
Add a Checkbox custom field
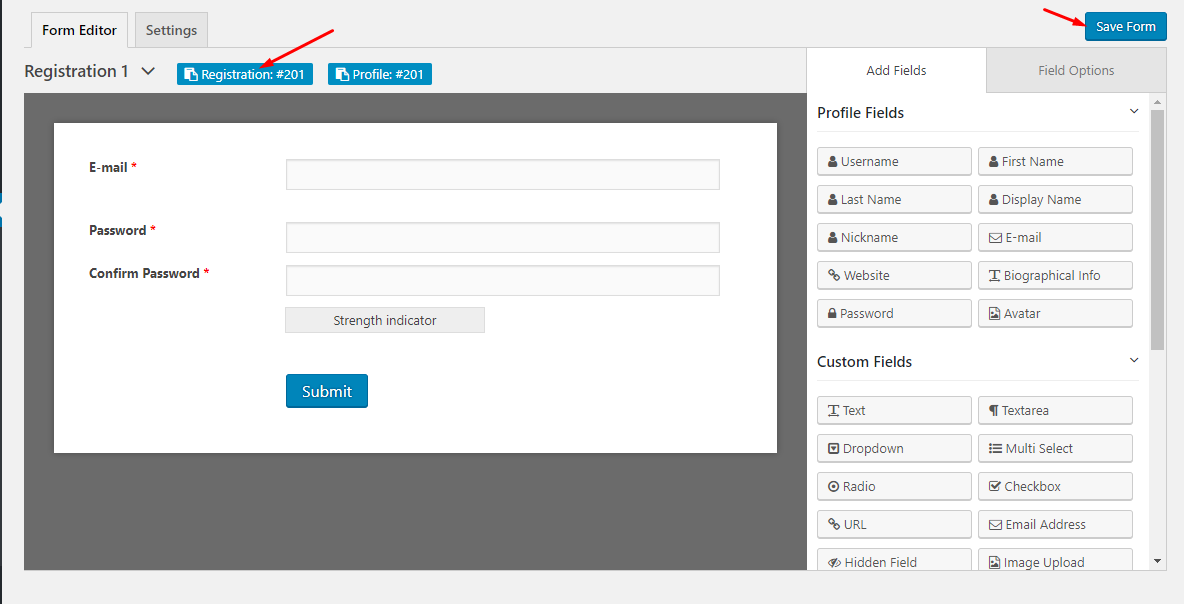(1055, 486)
